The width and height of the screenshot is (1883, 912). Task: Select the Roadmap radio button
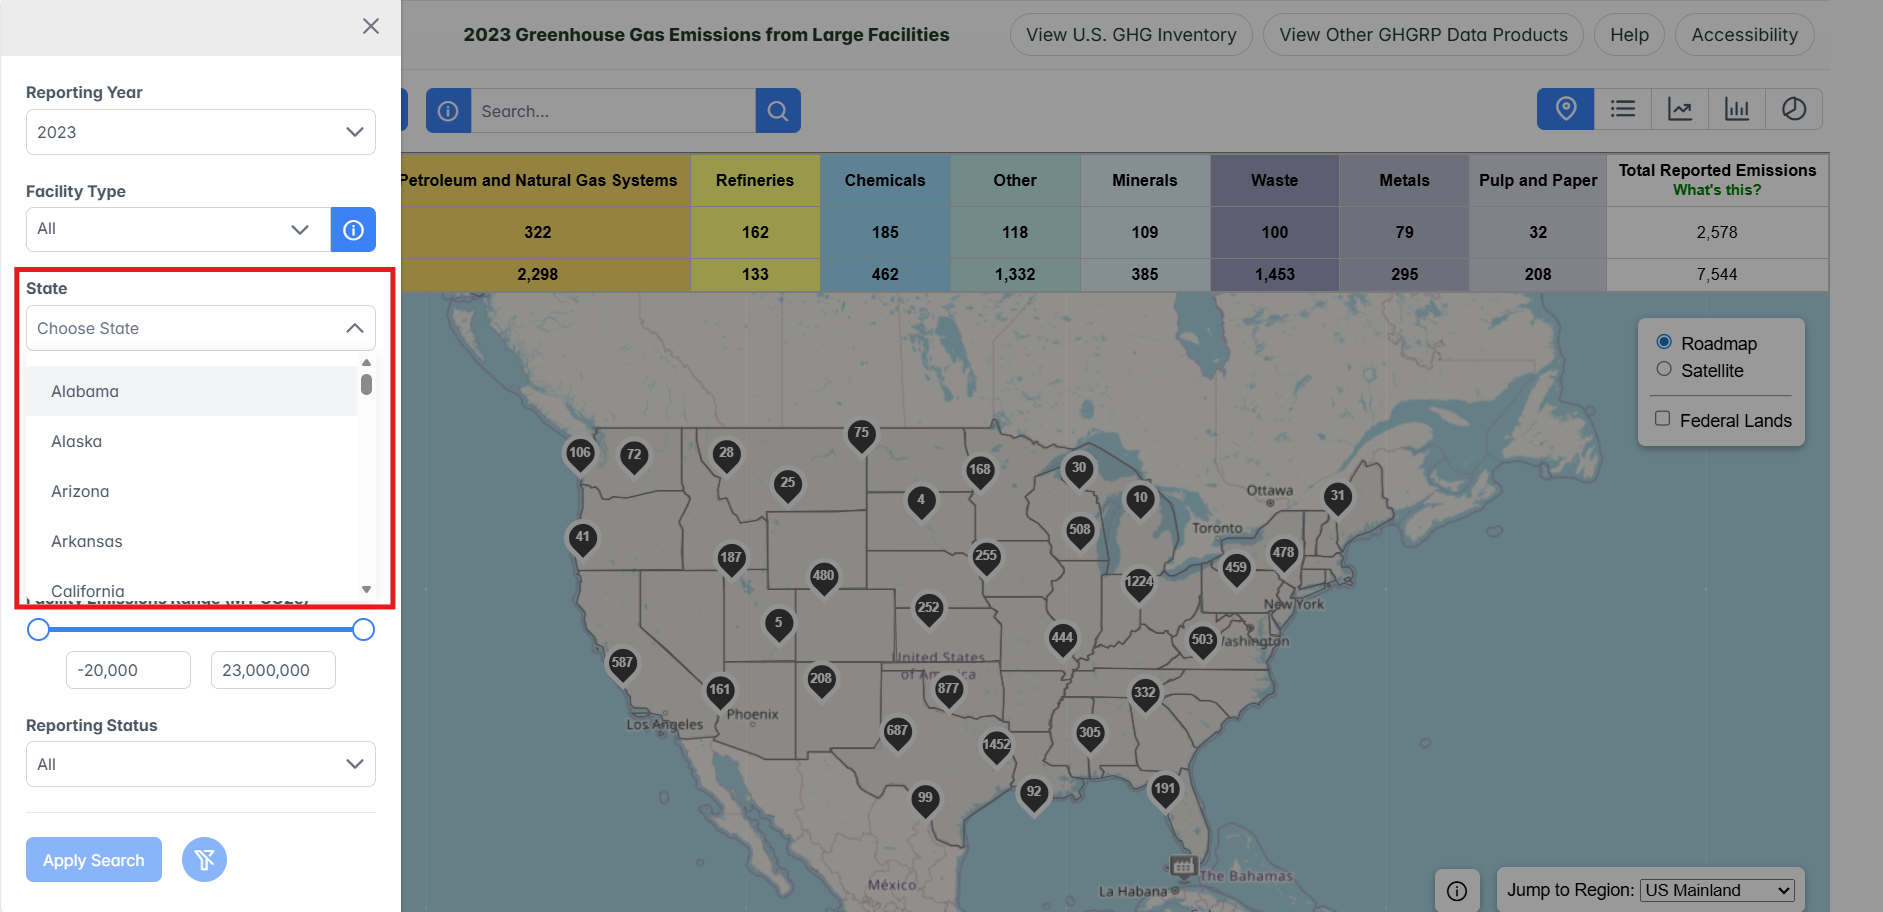pos(1664,342)
